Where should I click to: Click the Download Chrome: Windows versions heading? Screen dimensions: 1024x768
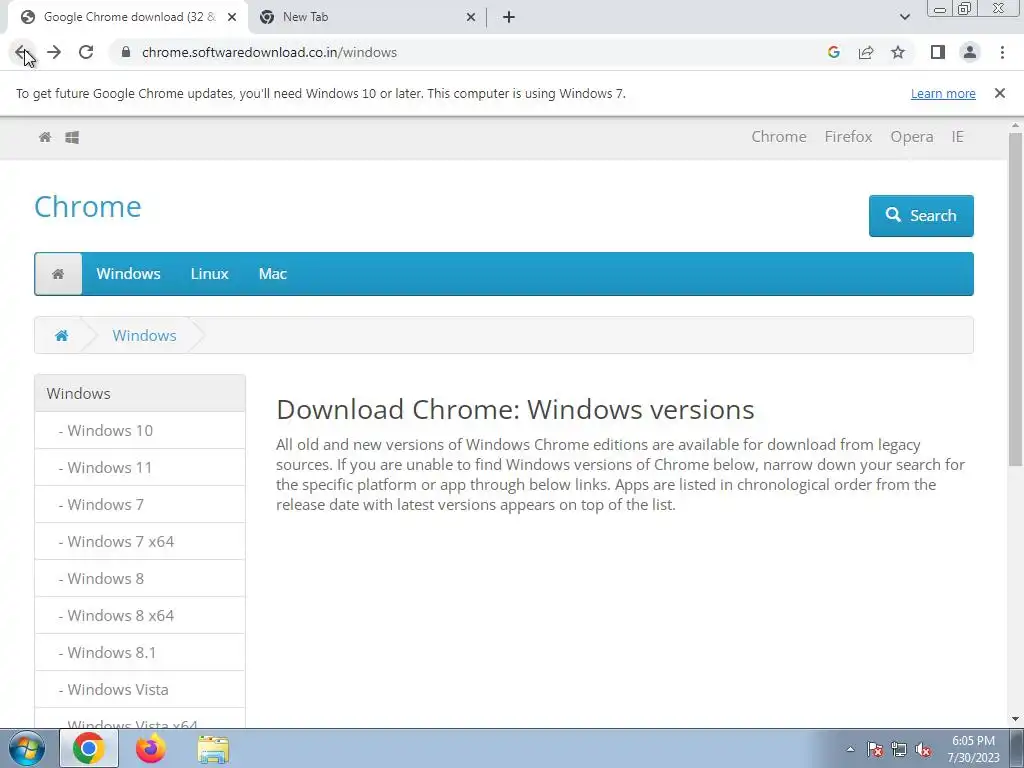(515, 409)
